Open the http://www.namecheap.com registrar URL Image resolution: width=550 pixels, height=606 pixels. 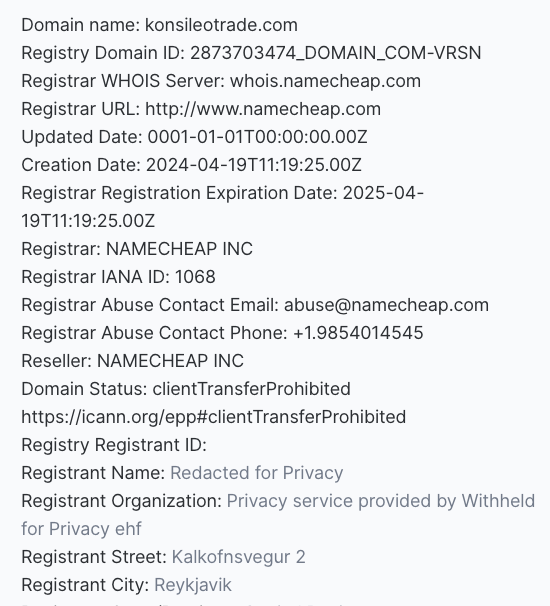(263, 109)
